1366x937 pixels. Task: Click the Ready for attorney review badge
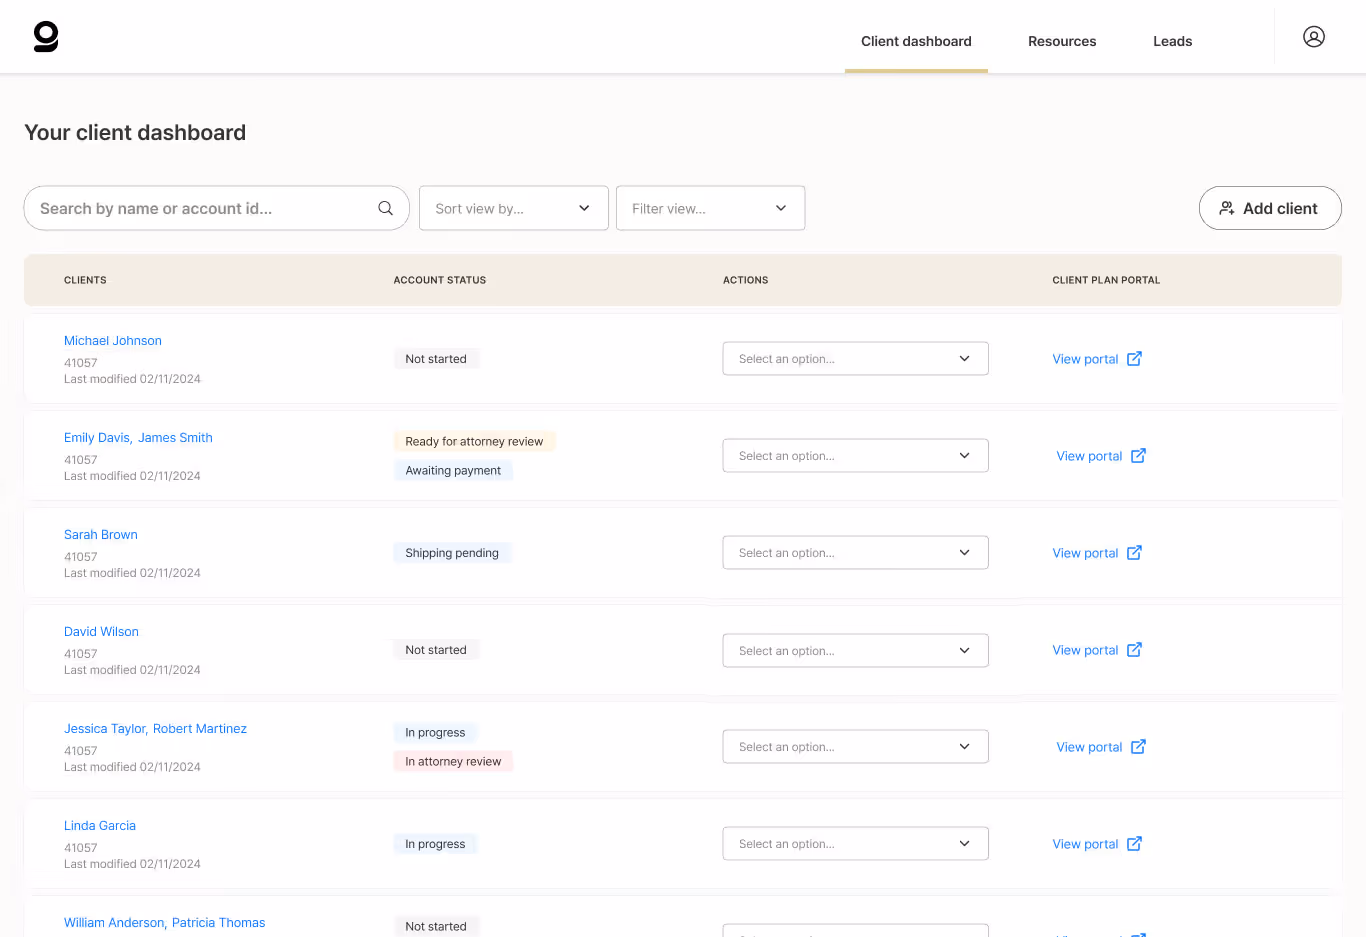pyautogui.click(x=474, y=441)
